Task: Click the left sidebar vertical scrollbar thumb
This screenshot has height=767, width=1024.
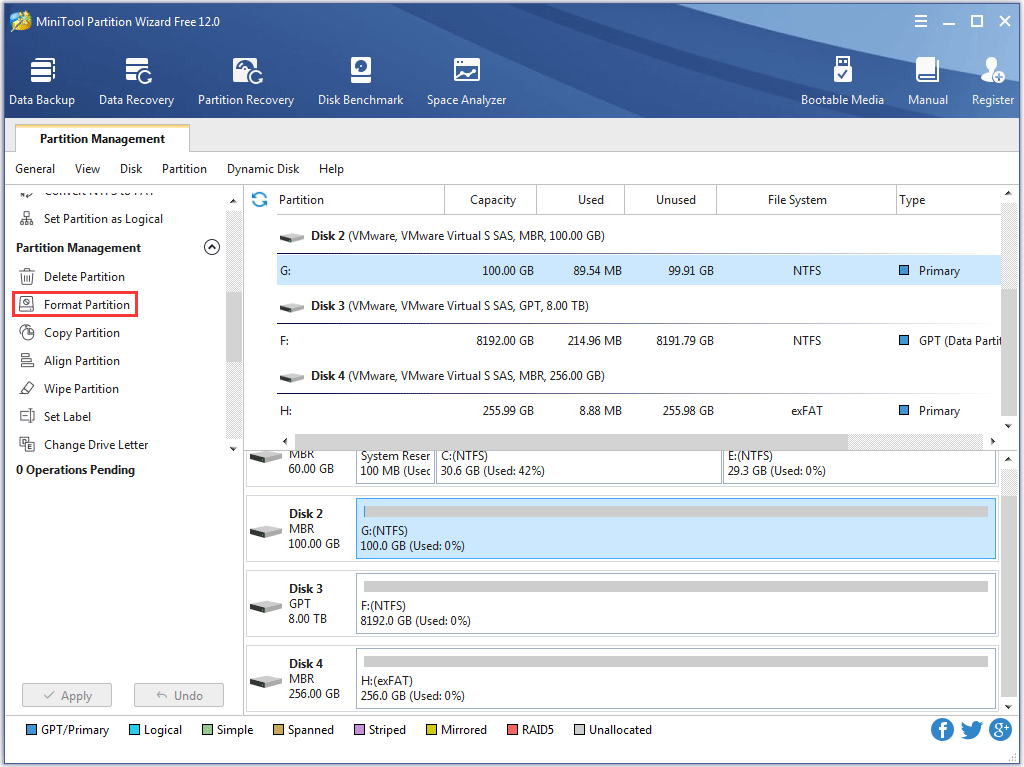Action: tap(233, 327)
